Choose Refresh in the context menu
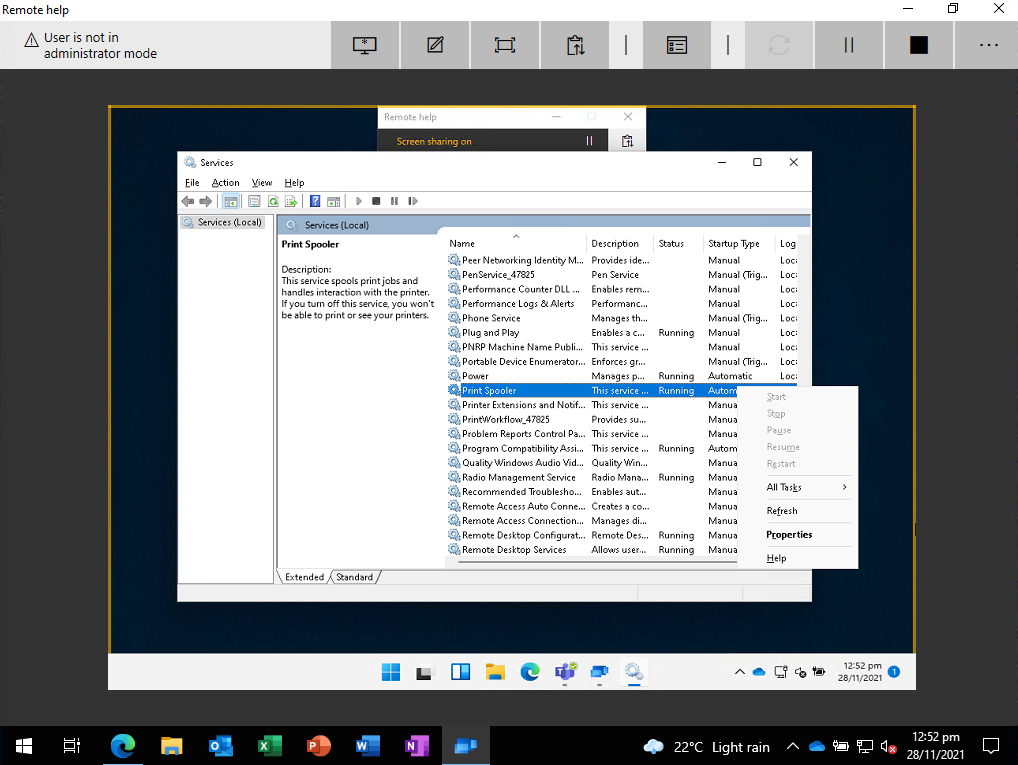 point(782,510)
